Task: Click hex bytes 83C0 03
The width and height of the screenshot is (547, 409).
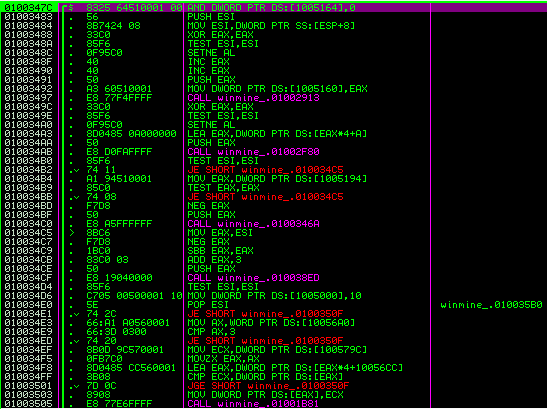Action: 107,260
